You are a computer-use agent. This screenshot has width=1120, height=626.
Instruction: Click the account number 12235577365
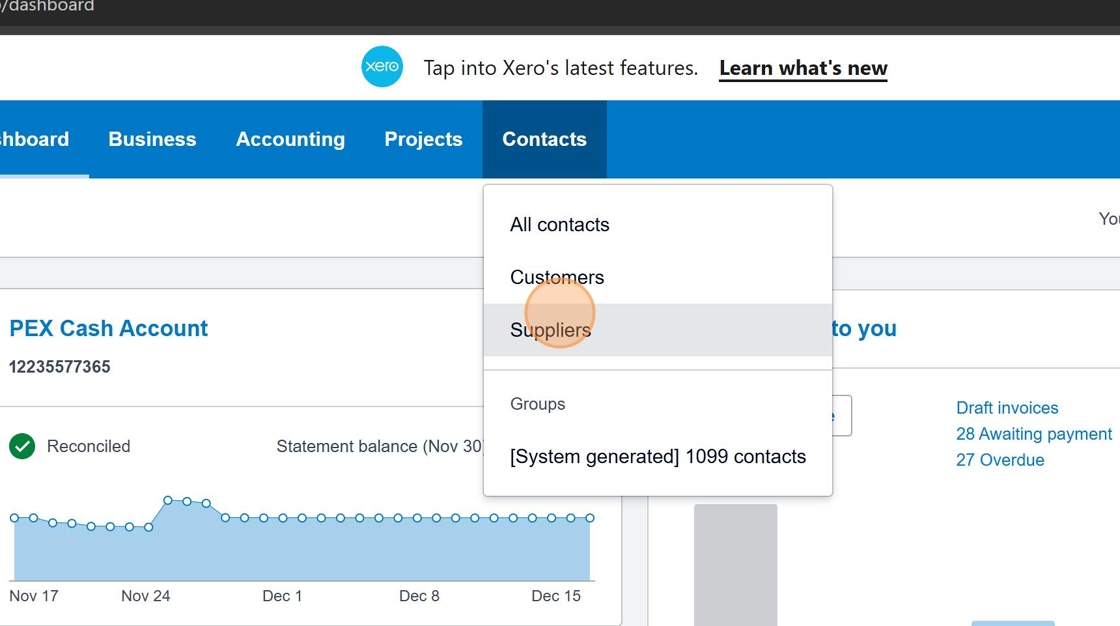(x=59, y=367)
